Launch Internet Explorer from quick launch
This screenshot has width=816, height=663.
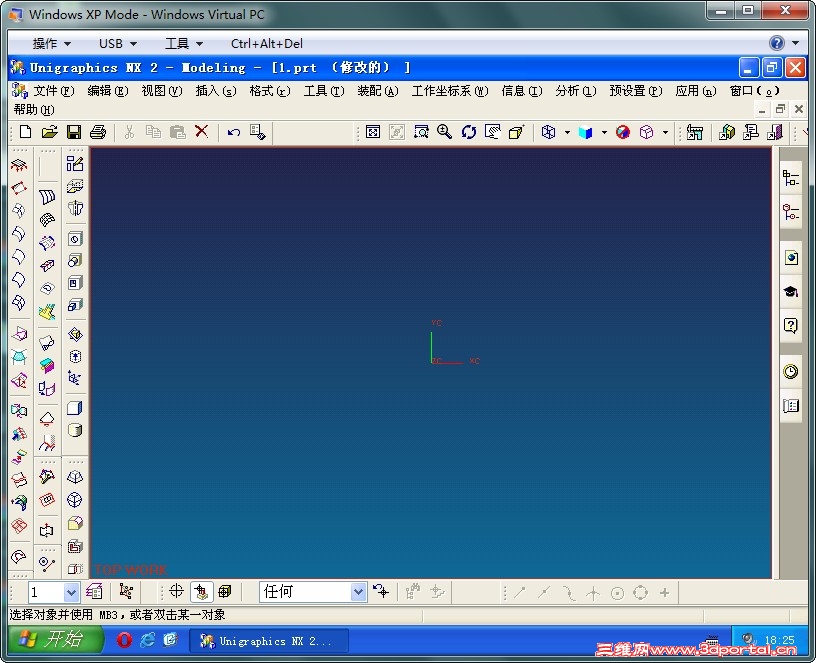coord(148,640)
